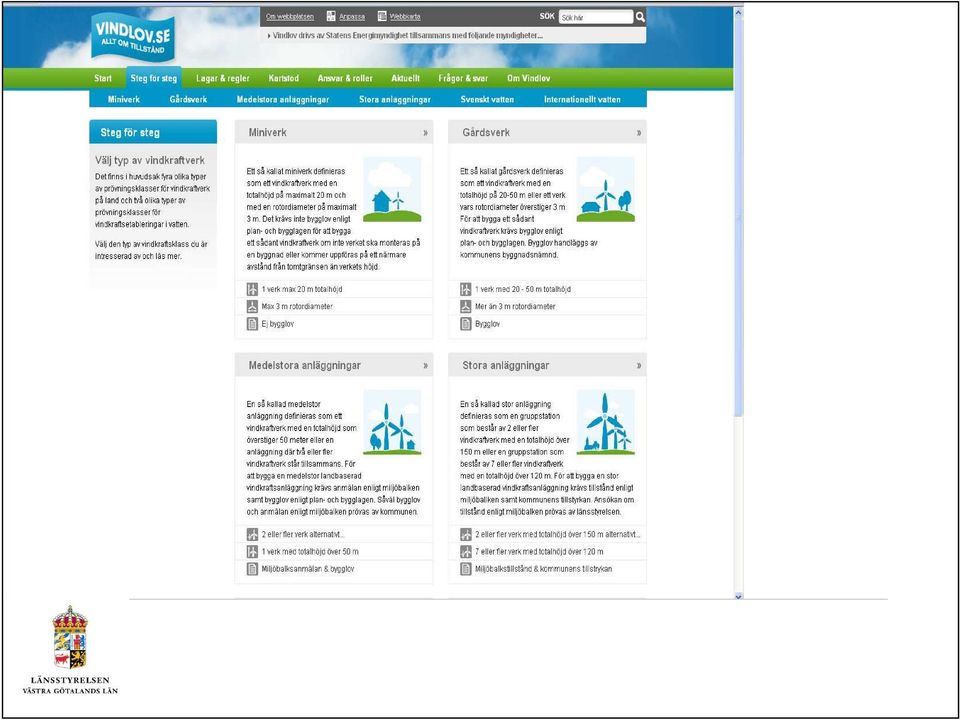Click the '1 verk med totalhöjd över 50 m' text
Screen dimensions: 960x720
310,552
